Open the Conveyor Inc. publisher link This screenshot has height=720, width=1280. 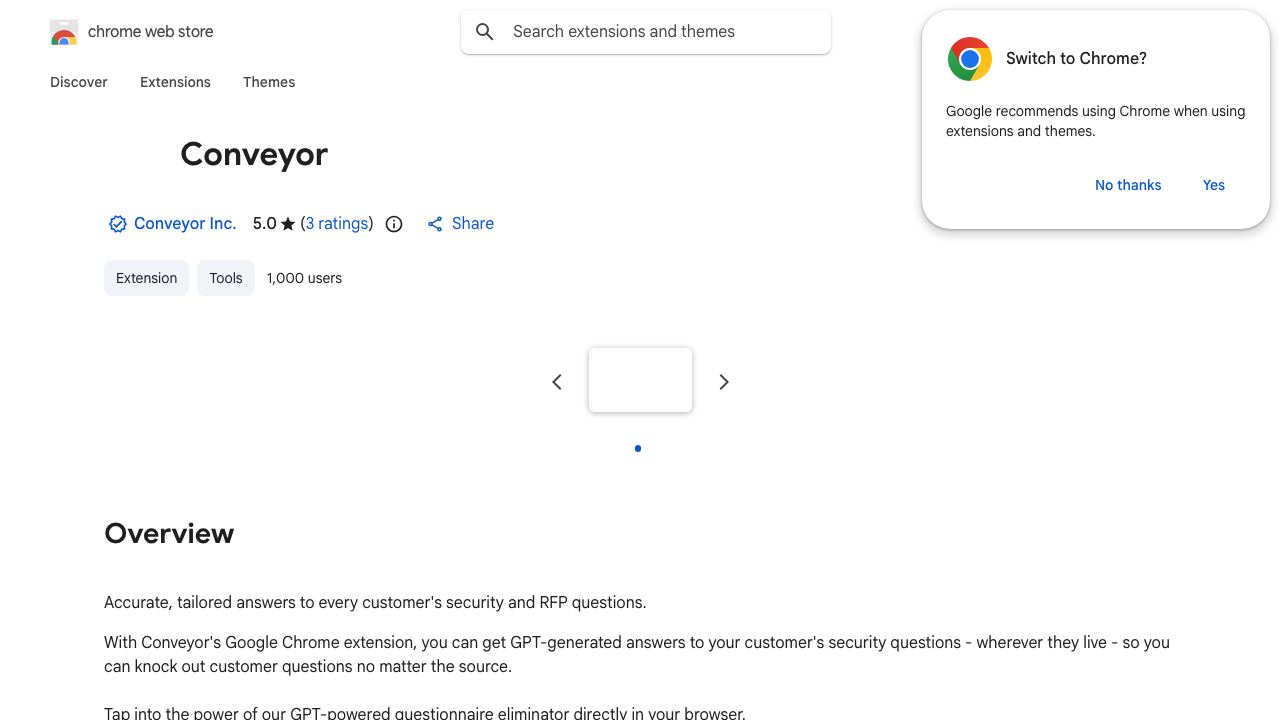coord(185,224)
